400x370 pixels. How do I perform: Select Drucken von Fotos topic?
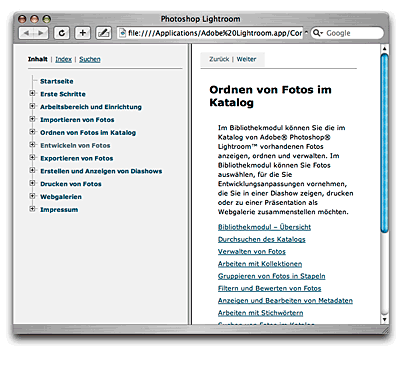(71, 184)
